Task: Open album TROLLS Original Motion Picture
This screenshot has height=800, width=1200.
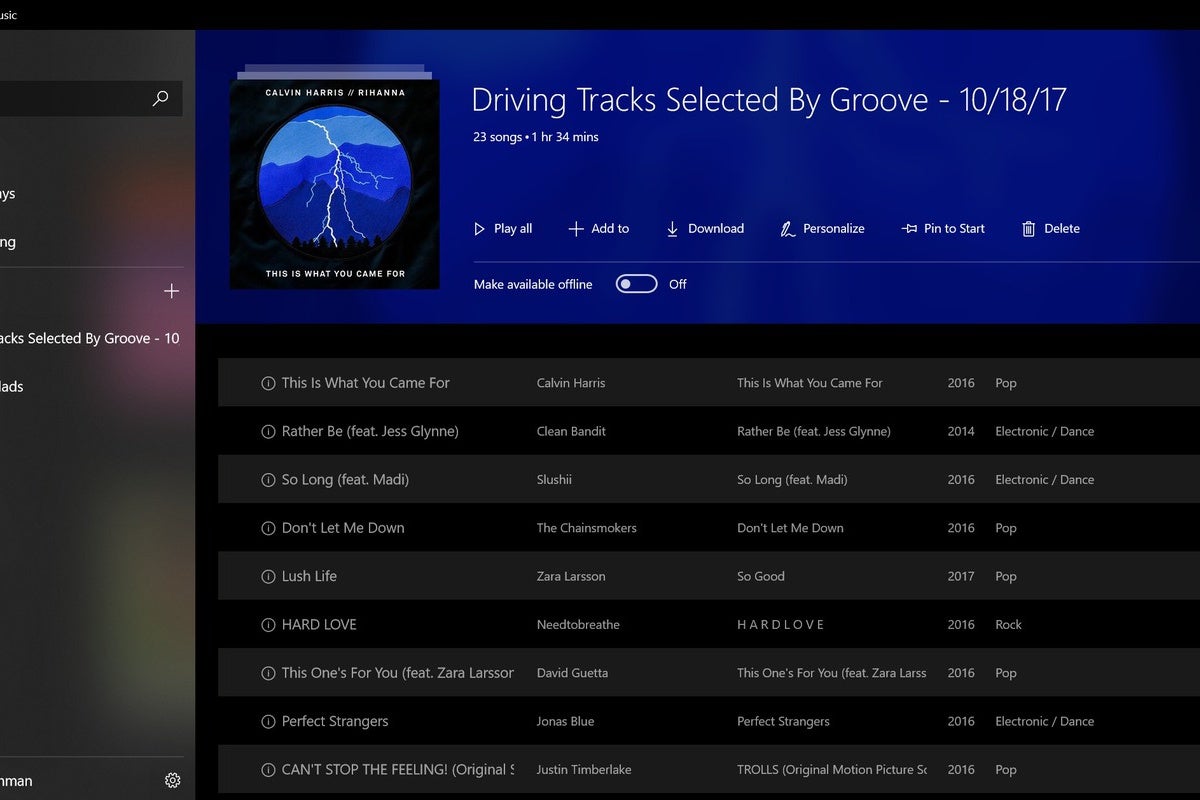Action: point(832,770)
